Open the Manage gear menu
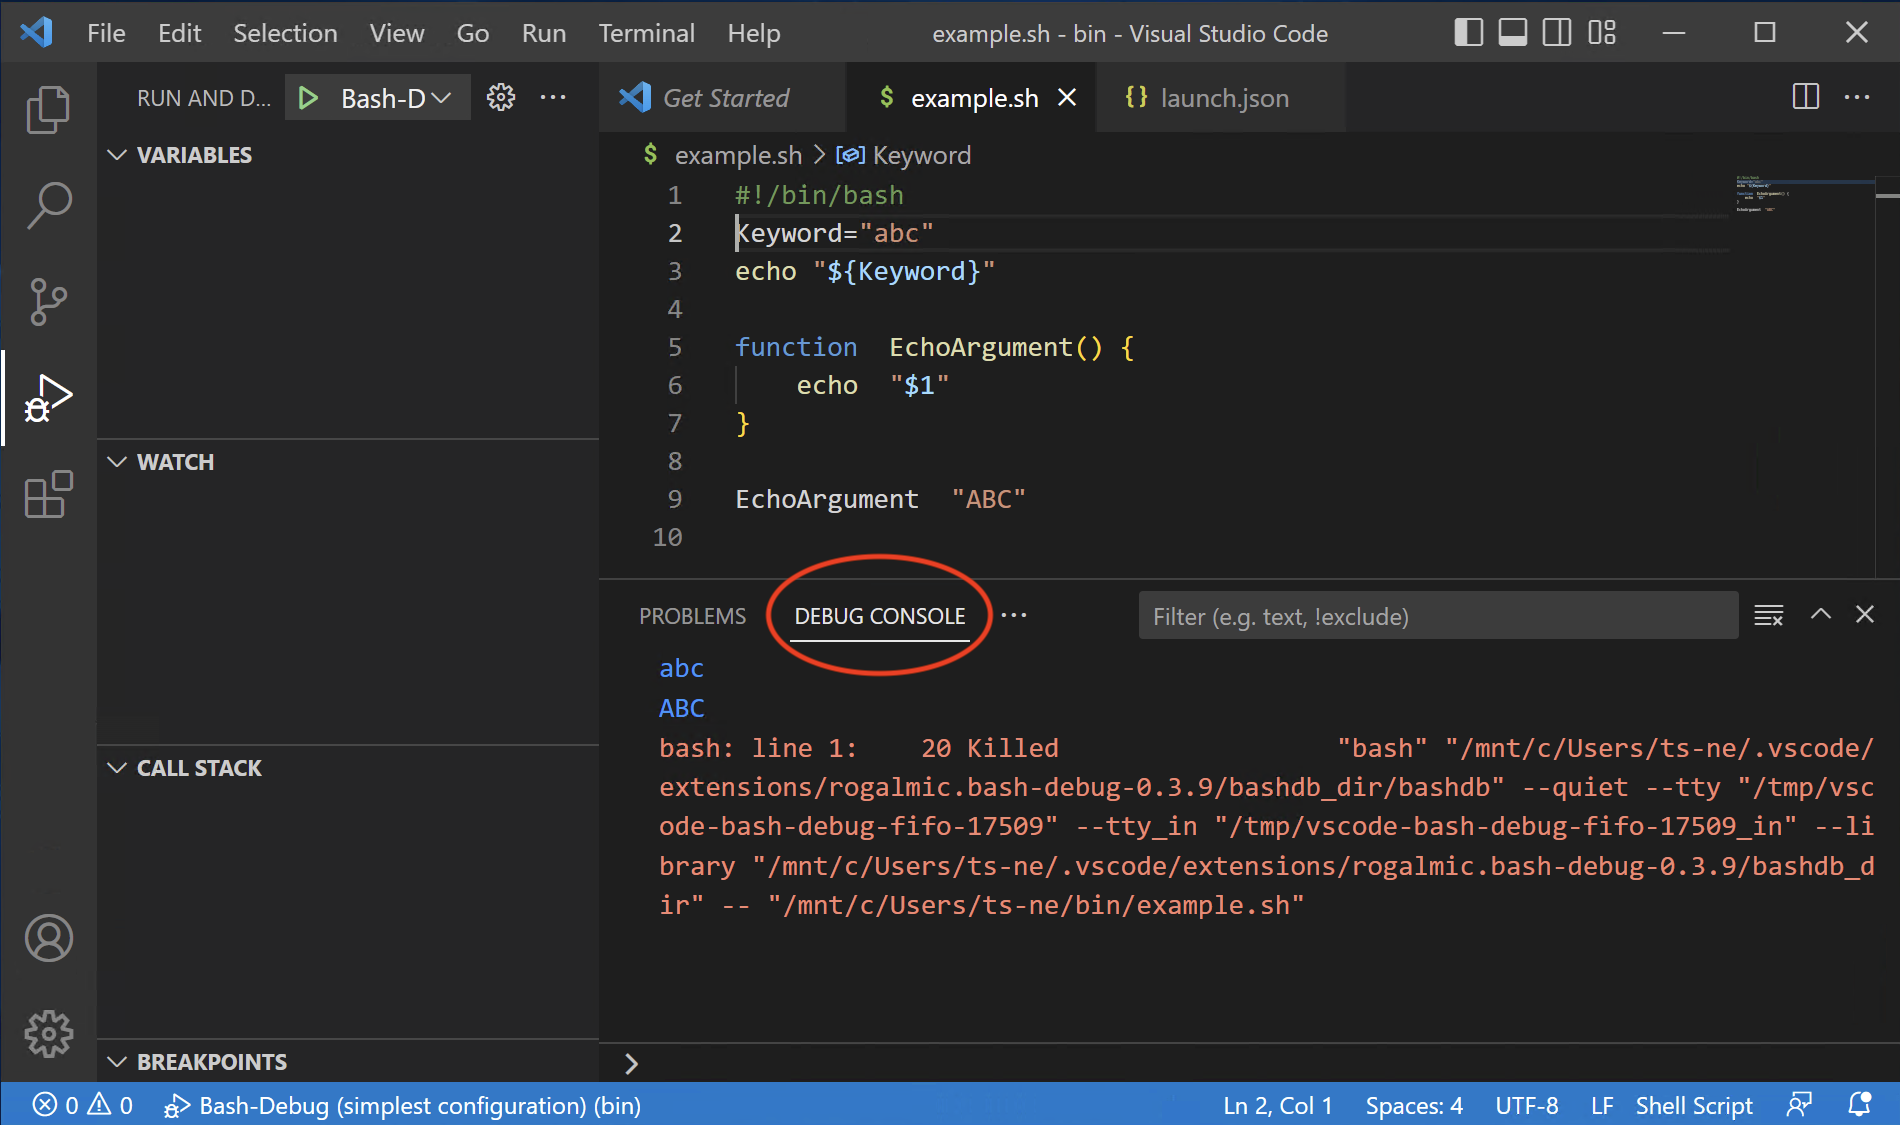 pos(47,1034)
